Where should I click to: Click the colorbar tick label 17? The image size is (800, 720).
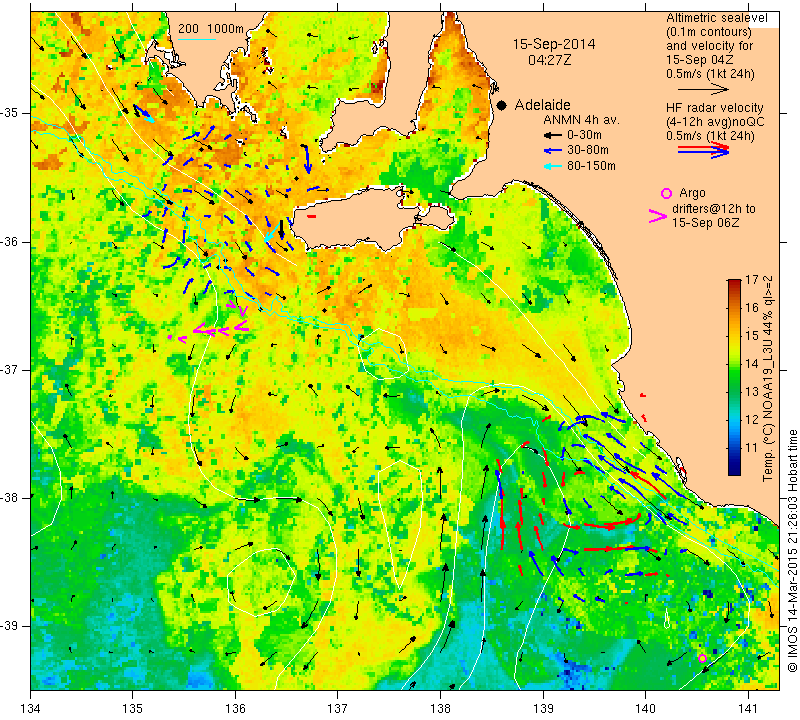pyautogui.click(x=752, y=280)
